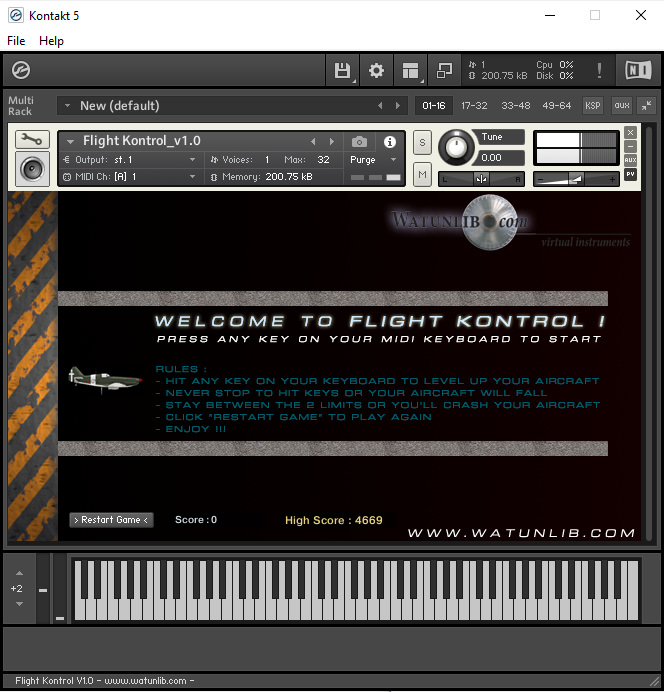Click the rack vertical scrollbar
The image size is (664, 692).
pyautogui.click(x=649, y=333)
